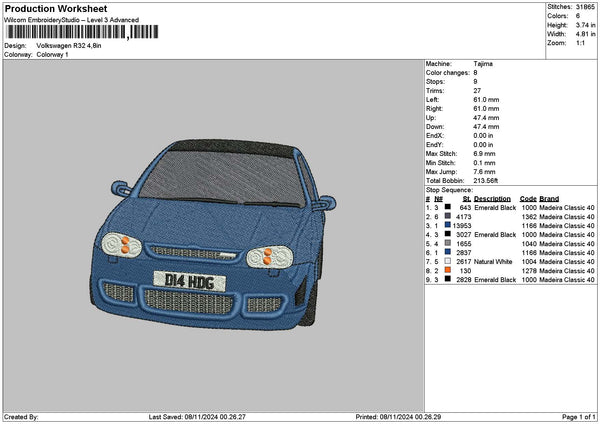Click the 'St.' column header
Screen dimensions: 600x424
tap(467, 199)
